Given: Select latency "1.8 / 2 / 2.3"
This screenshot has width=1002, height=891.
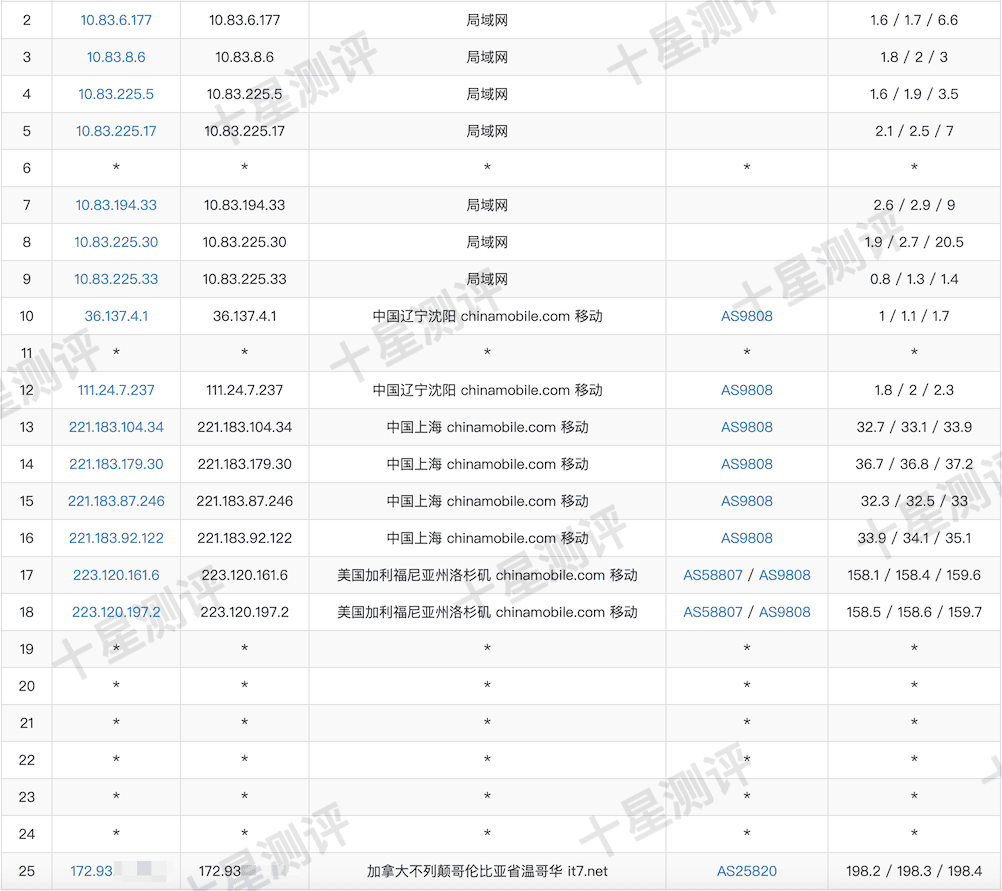Looking at the screenshot, I should [914, 391].
